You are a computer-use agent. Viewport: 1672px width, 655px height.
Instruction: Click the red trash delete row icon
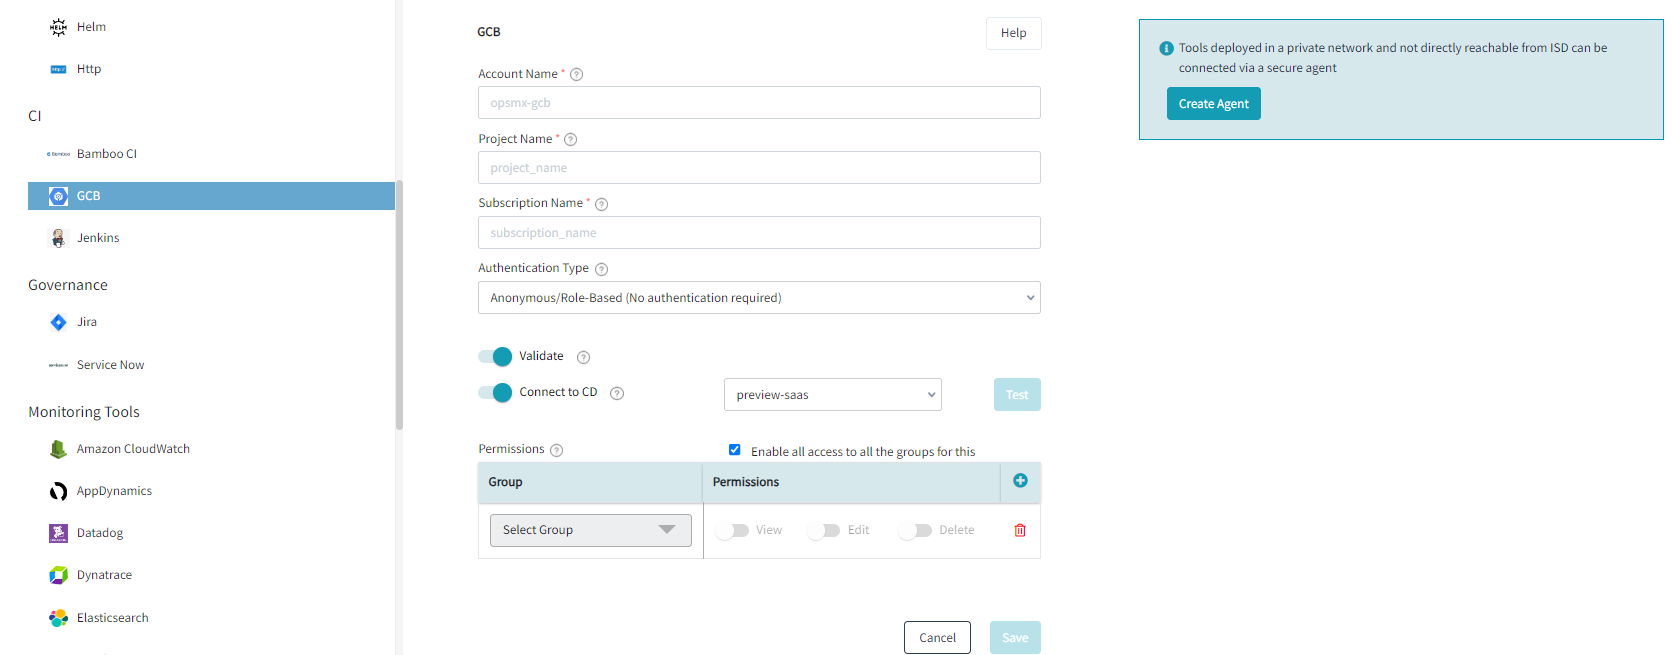click(x=1020, y=530)
